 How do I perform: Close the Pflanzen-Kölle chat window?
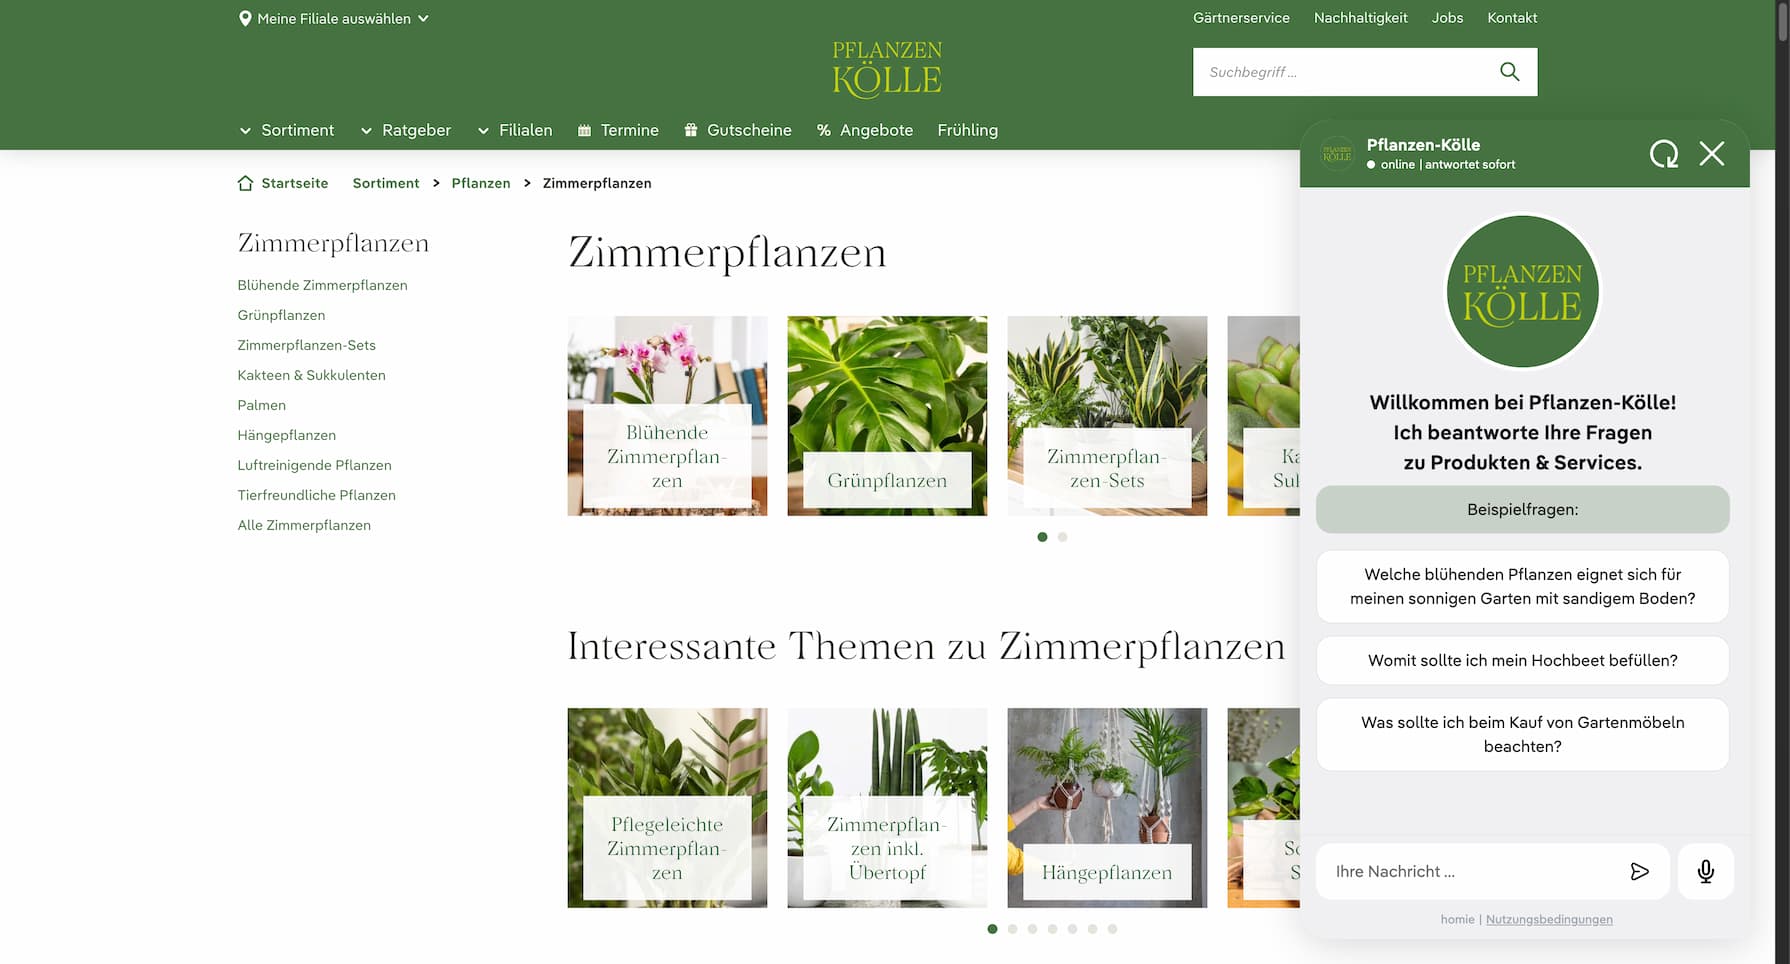[x=1712, y=154]
